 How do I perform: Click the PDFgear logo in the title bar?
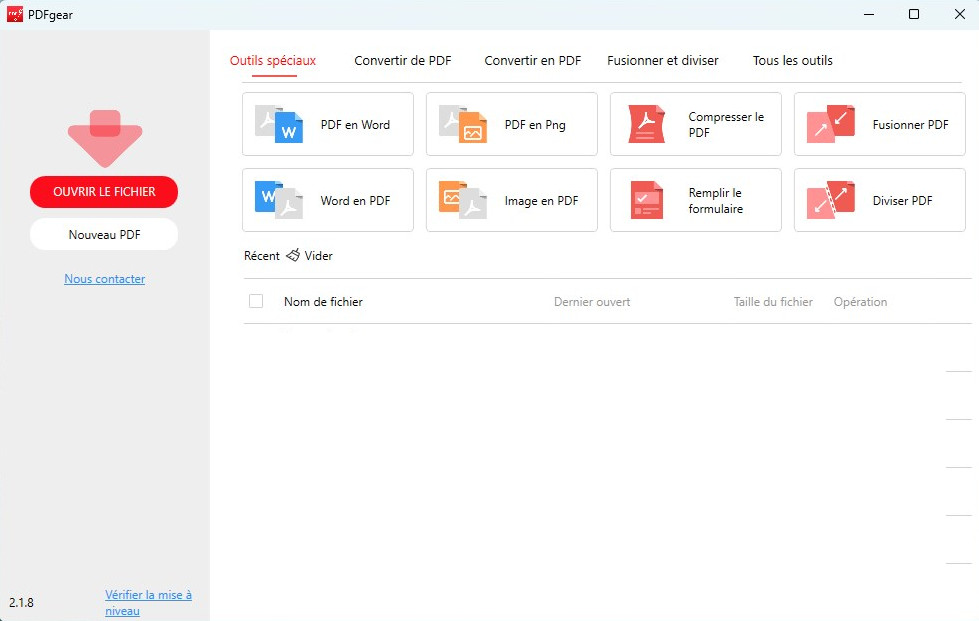(x=14, y=14)
